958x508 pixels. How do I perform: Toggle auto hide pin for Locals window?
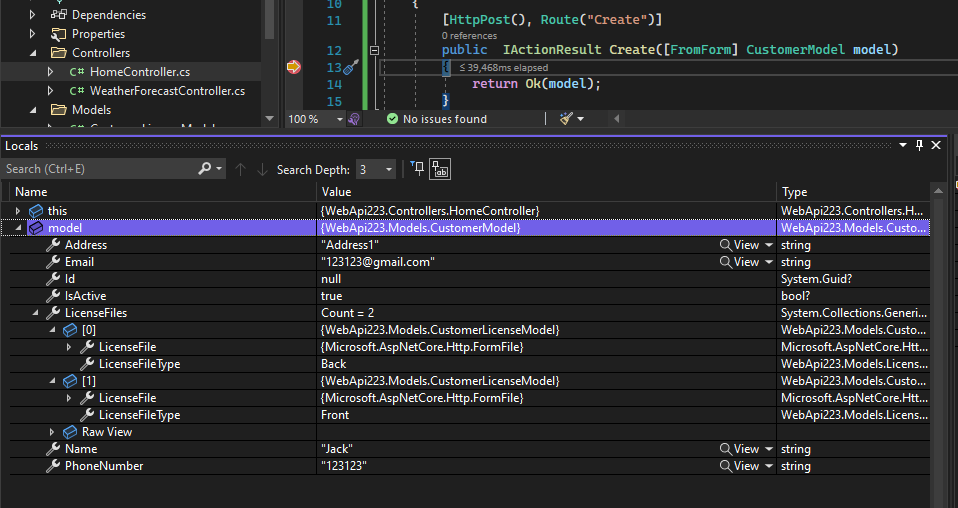click(x=919, y=145)
